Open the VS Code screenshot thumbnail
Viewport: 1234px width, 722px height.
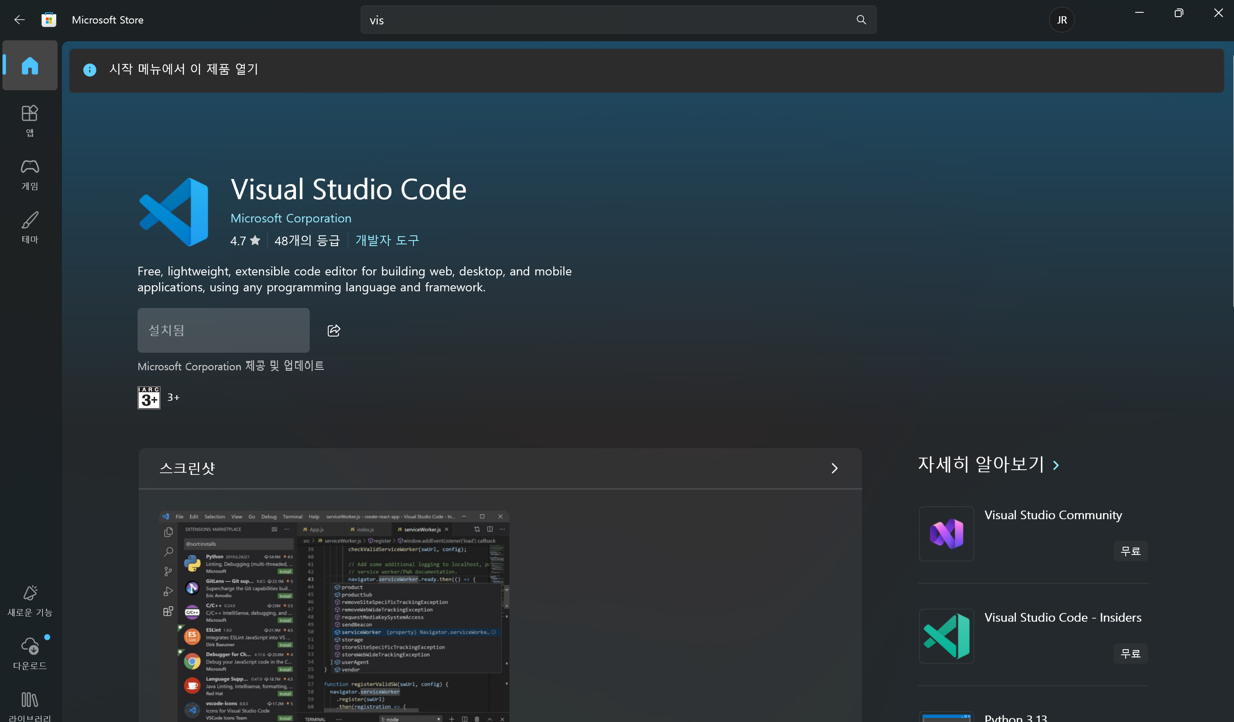coord(335,615)
